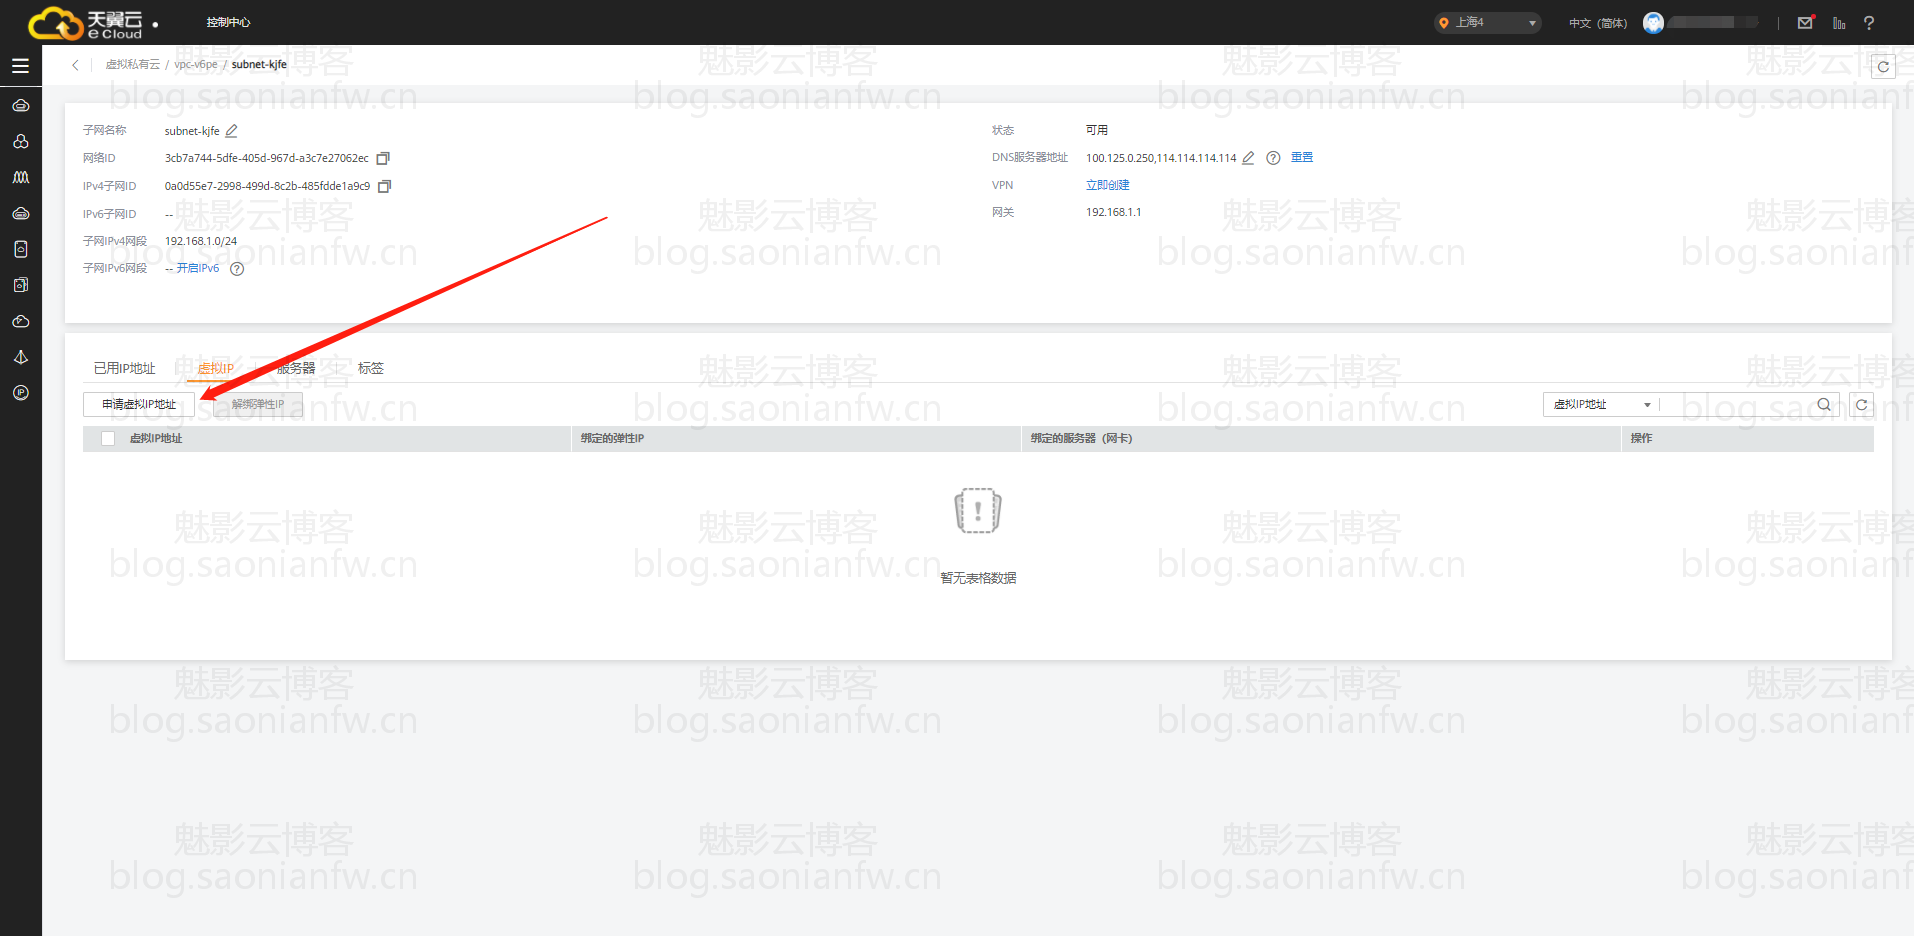Open the help question mark in header
This screenshot has height=936, width=1914.
coord(1869,22)
